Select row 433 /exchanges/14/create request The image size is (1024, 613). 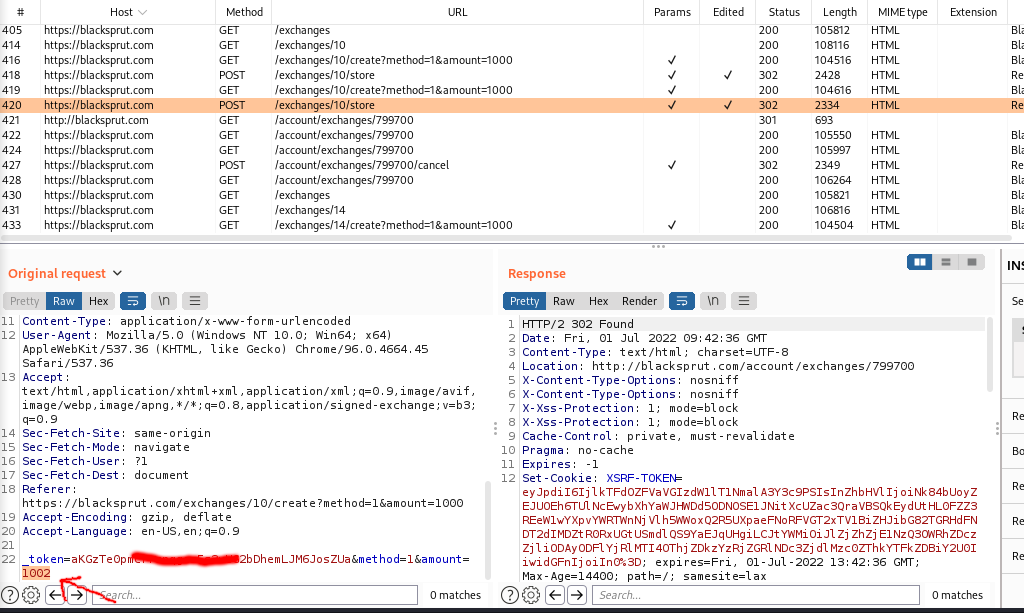point(512,225)
